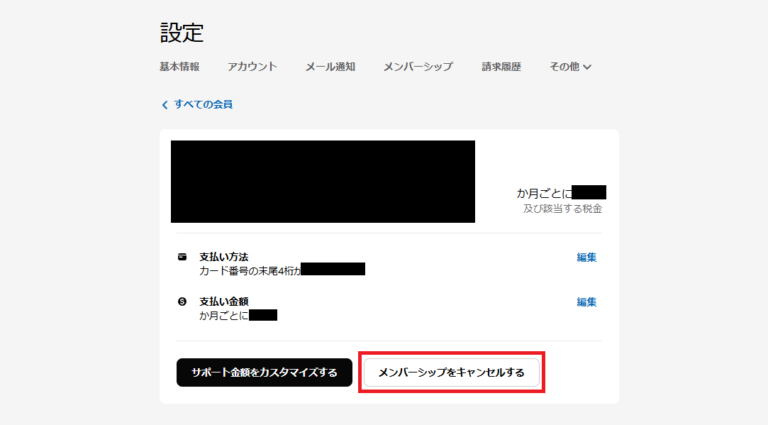Image resolution: width=768 pixels, height=425 pixels.
Task: Switch to the アカウント tab
Action: point(252,67)
